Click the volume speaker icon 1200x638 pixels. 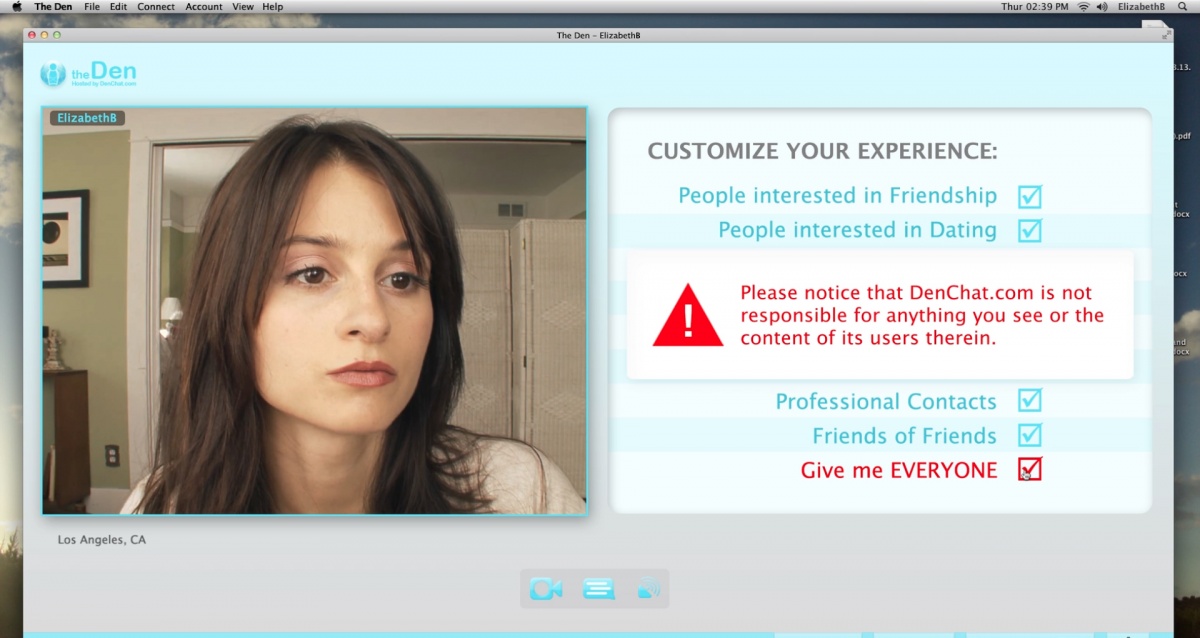(1101, 7)
